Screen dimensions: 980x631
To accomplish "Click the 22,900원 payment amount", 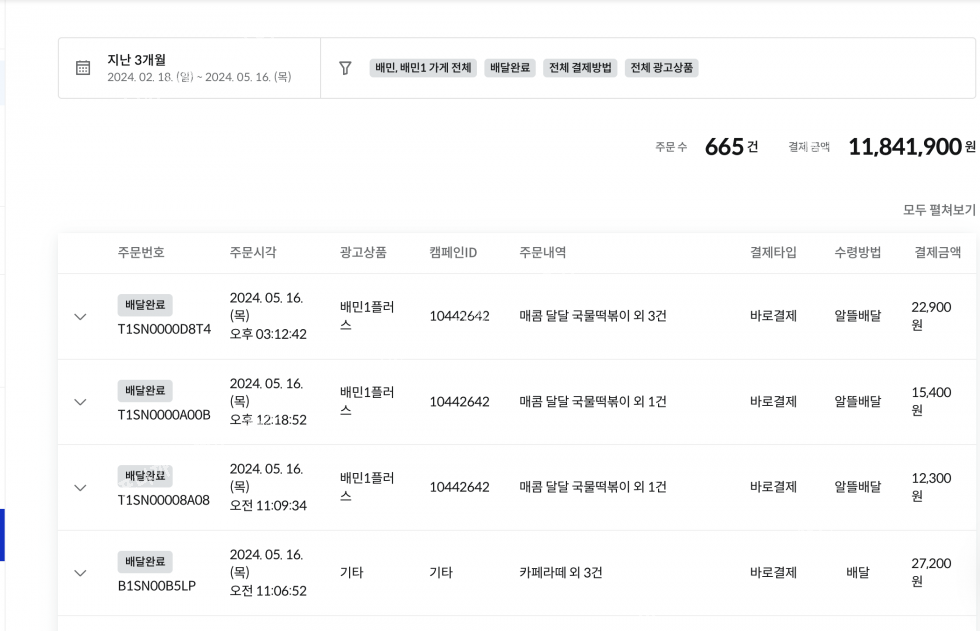I will click(930, 316).
